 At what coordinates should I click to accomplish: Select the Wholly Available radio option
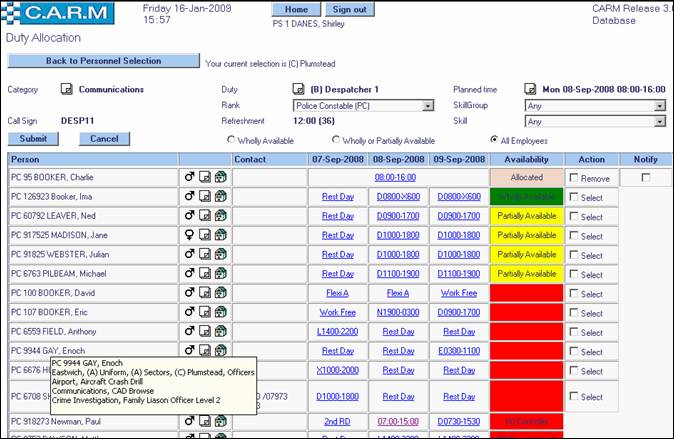[x=232, y=140]
